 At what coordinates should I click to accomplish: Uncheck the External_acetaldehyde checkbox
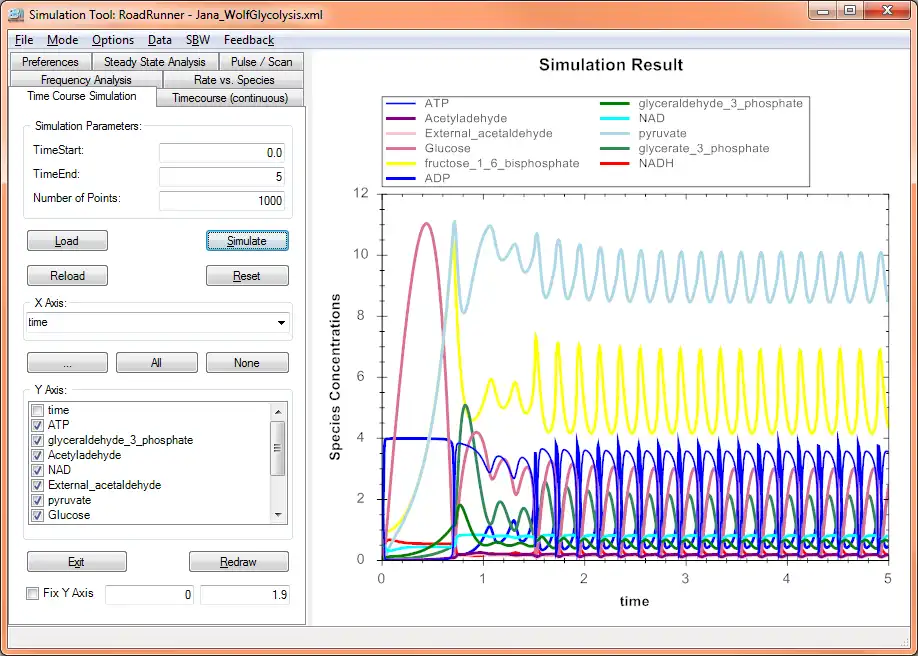(37, 485)
